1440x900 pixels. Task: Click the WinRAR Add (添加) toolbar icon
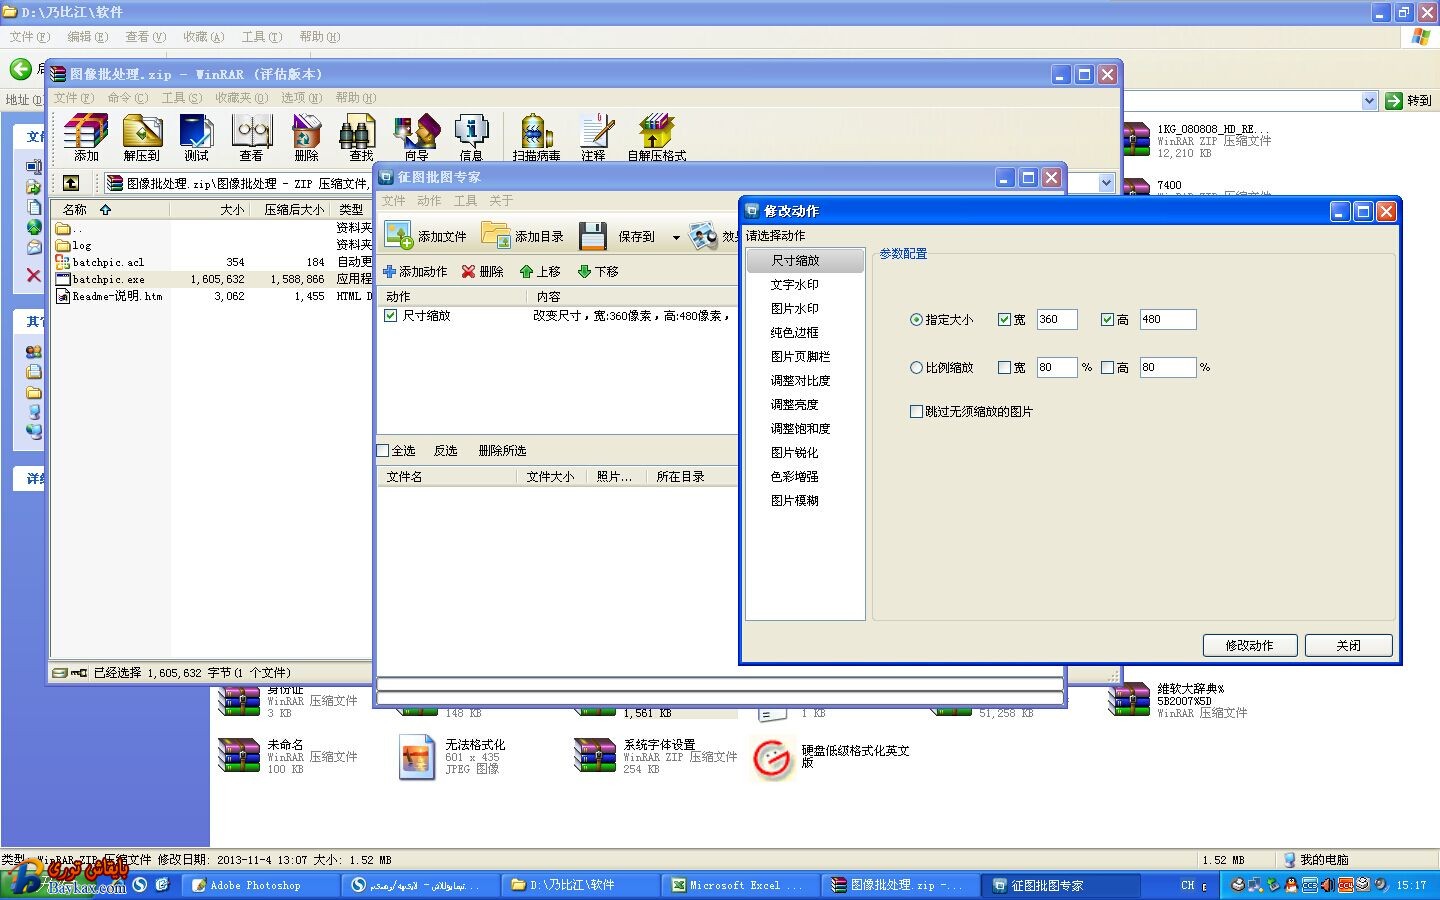coord(86,136)
